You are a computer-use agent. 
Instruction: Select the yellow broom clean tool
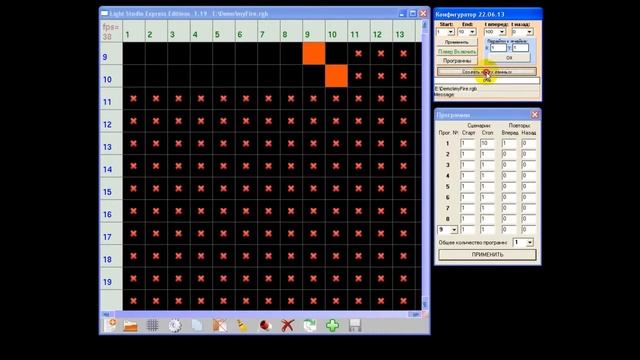coord(242,325)
